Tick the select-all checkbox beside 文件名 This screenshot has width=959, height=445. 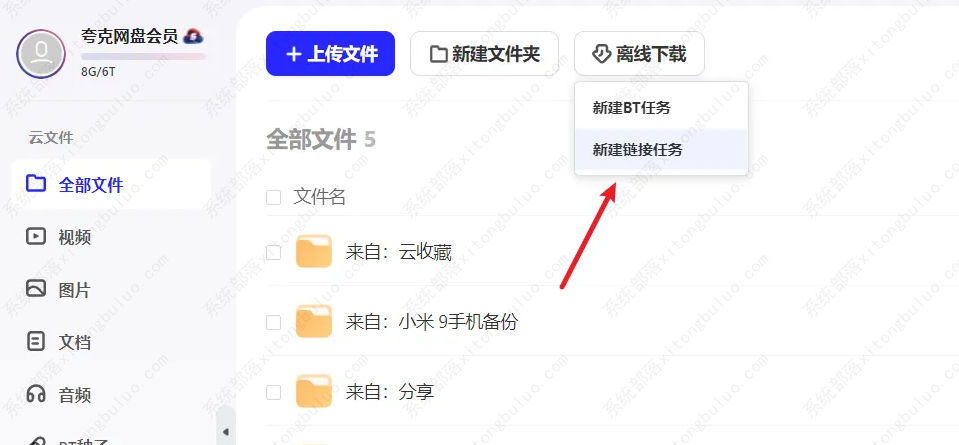point(273,197)
